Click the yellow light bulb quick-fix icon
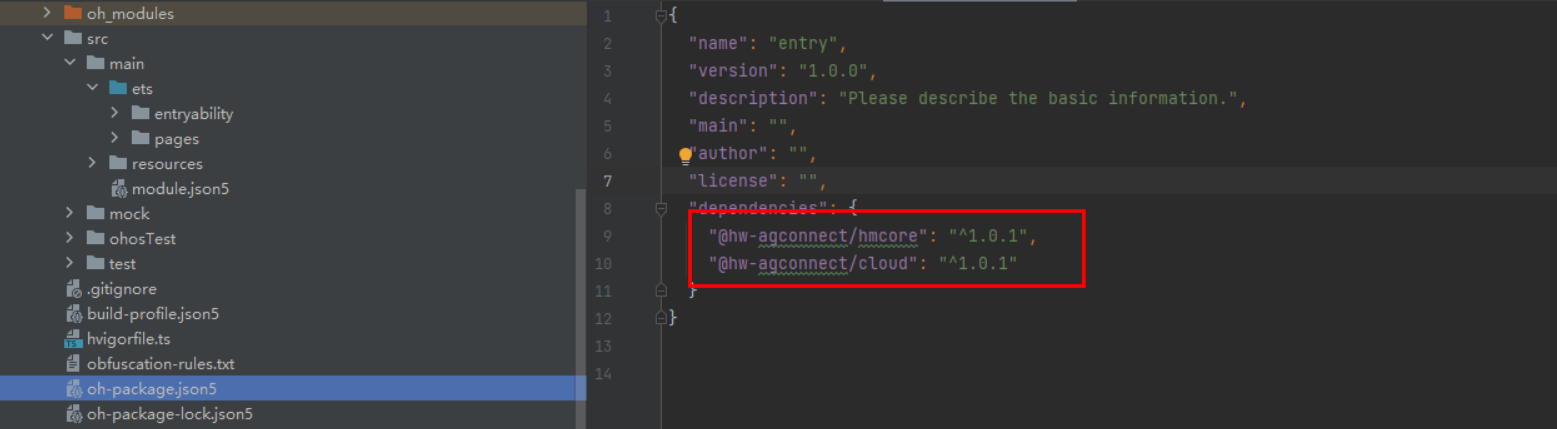Screen dimensions: 1557x429 (685, 155)
